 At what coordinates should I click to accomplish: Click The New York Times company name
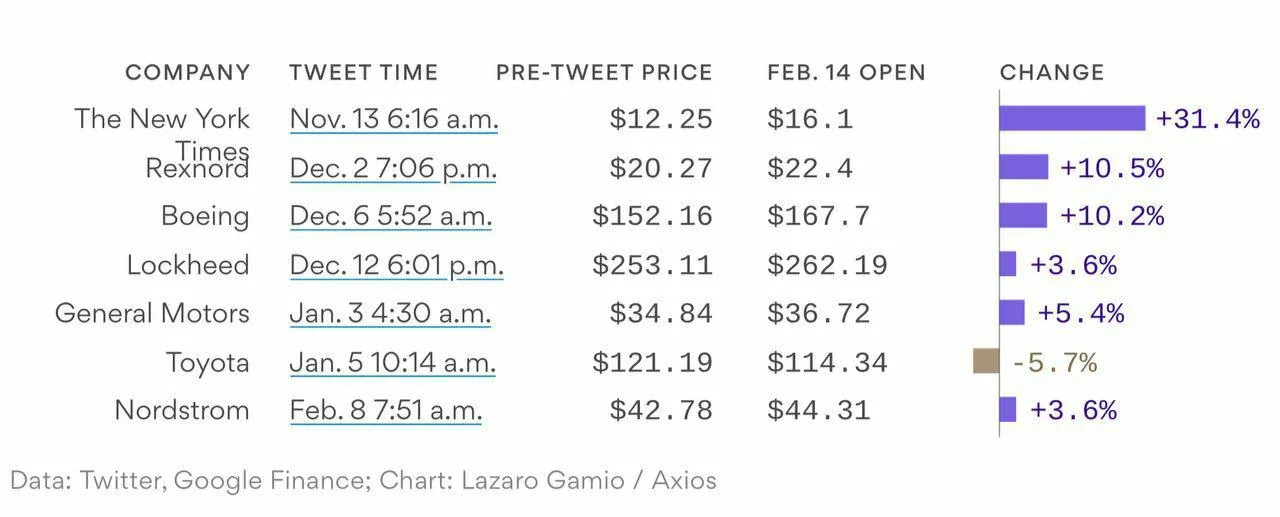click(x=162, y=134)
